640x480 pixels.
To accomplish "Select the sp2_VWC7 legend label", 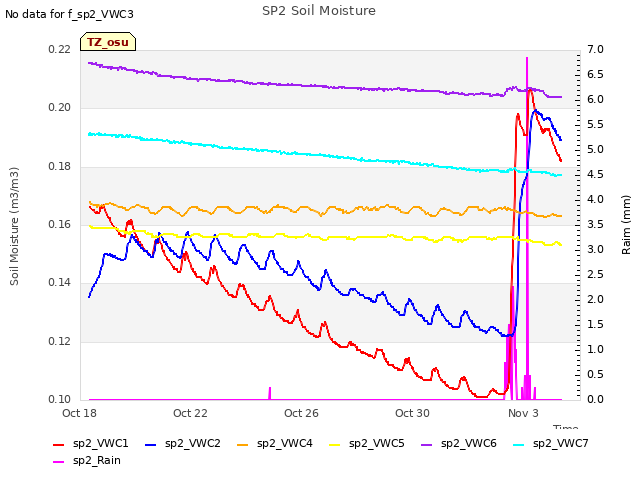I will (560, 444).
